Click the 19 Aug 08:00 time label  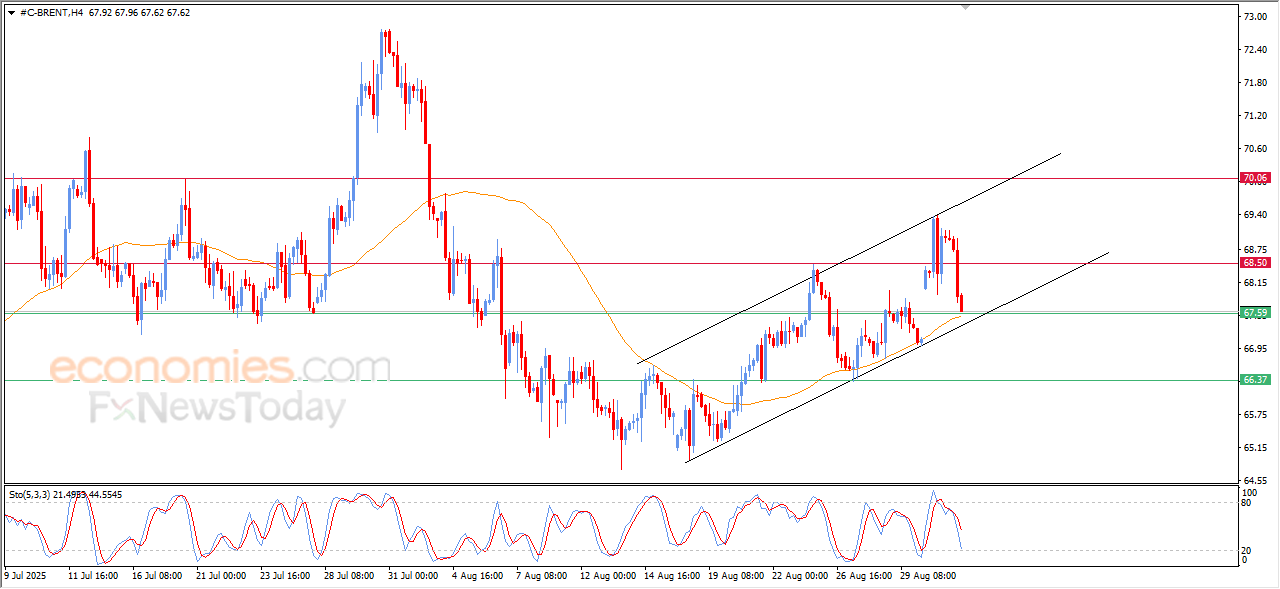pyautogui.click(x=735, y=576)
